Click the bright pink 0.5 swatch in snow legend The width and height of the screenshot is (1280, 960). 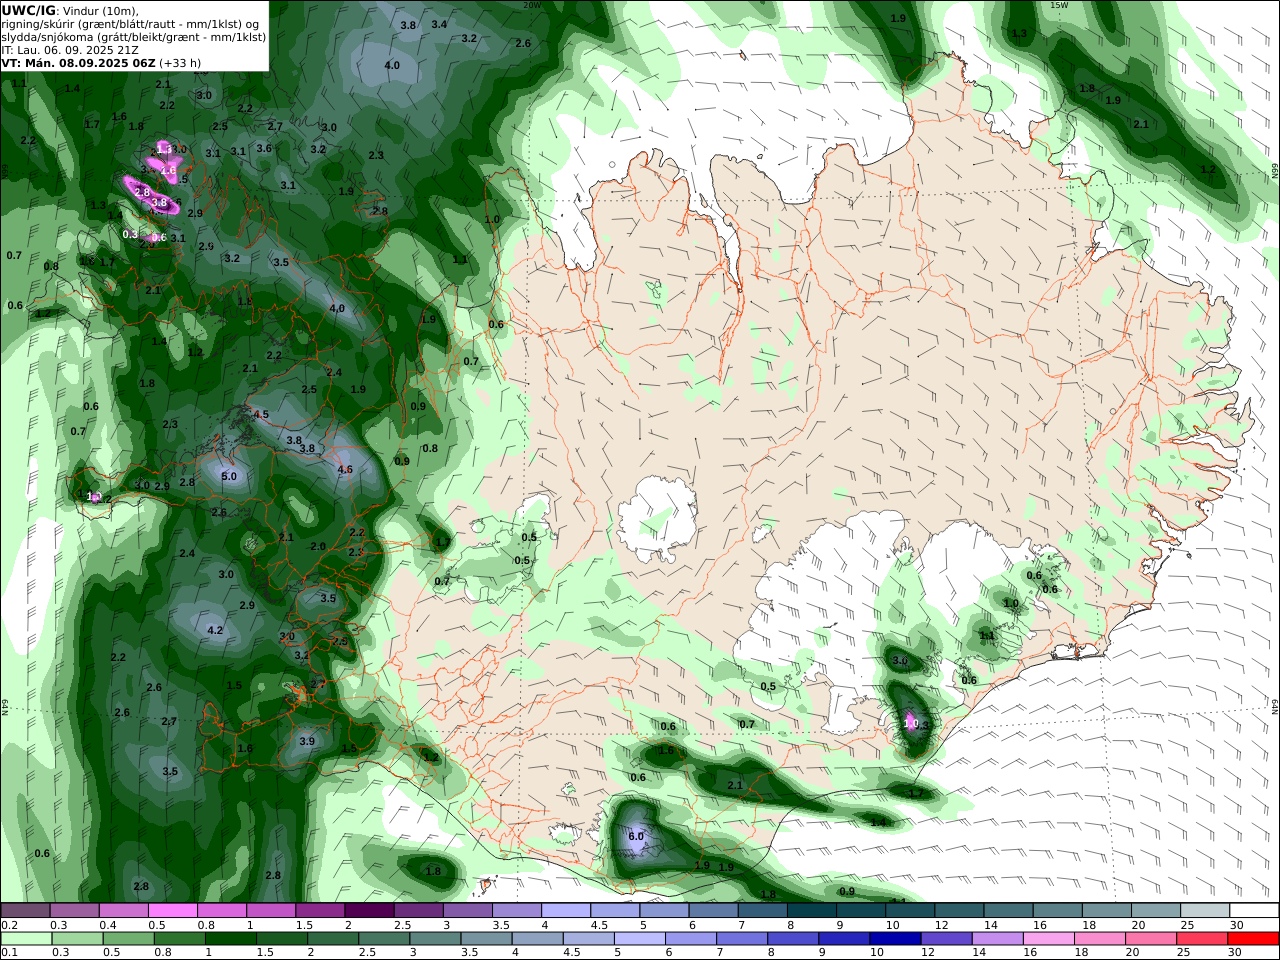point(172,911)
